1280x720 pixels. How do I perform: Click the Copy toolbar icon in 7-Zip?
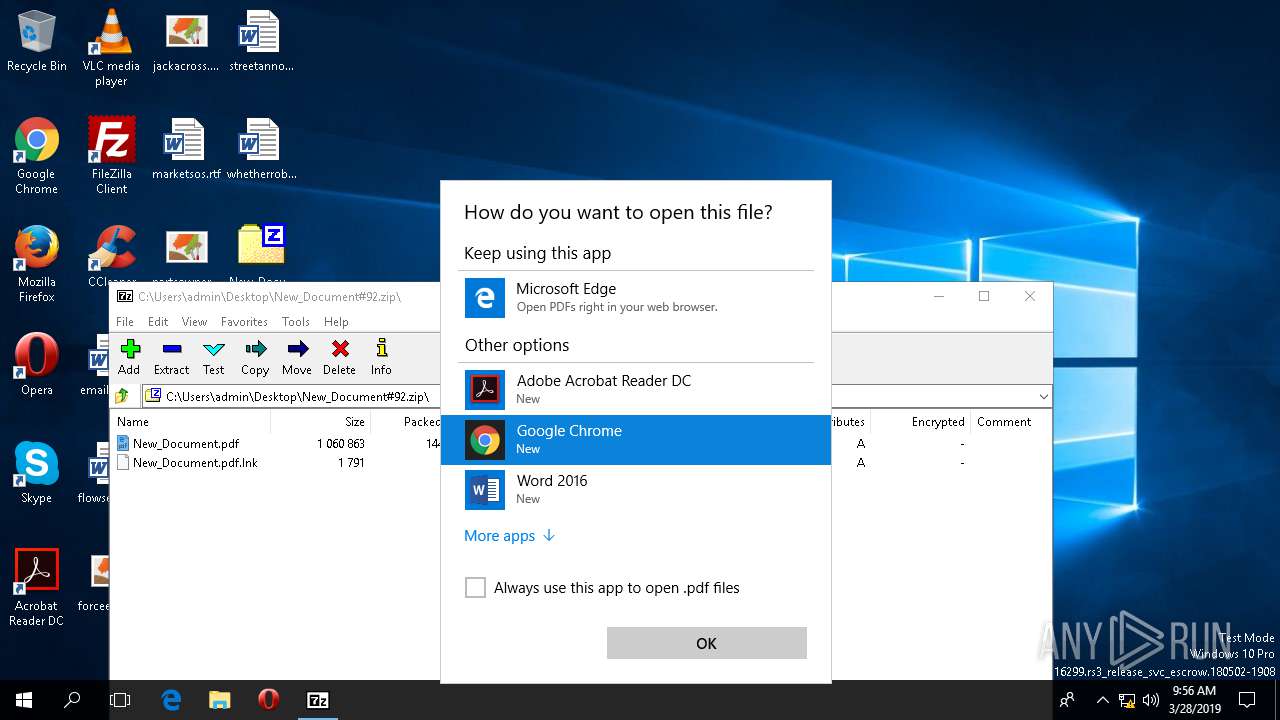[x=255, y=356]
